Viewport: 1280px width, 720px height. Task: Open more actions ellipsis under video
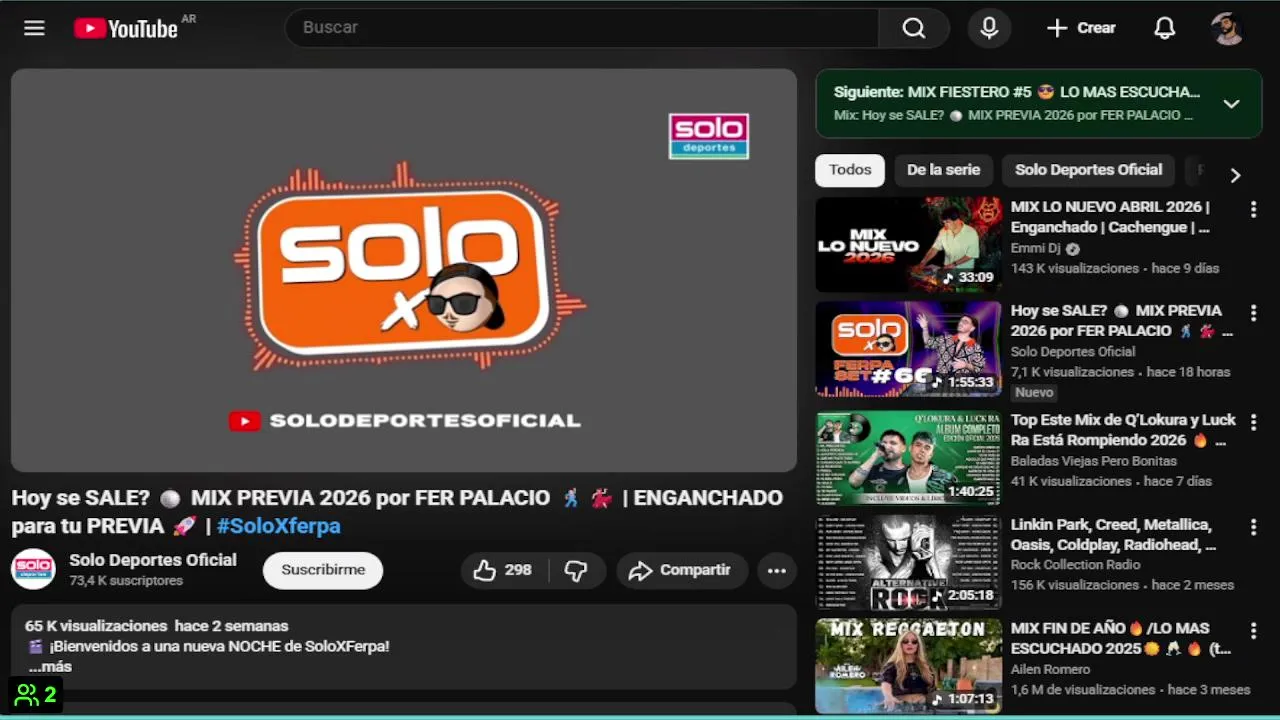(776, 570)
